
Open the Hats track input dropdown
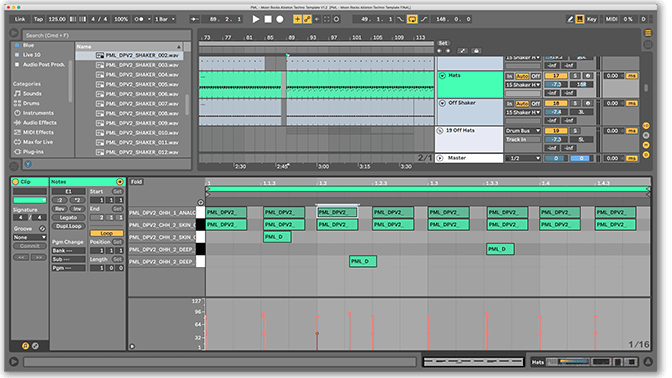[x=523, y=85]
